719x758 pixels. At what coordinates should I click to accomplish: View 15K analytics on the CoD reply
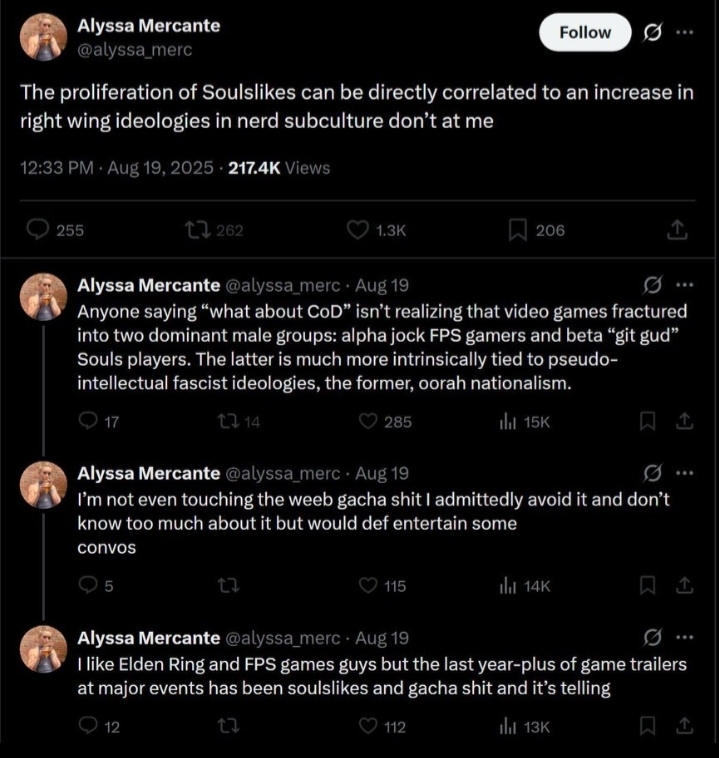507,422
